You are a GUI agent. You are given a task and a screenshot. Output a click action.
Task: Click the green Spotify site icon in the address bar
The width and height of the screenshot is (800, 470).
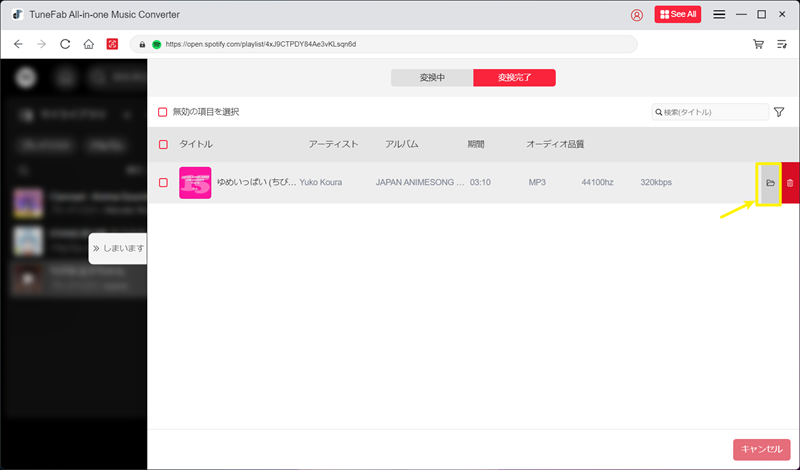pos(157,44)
